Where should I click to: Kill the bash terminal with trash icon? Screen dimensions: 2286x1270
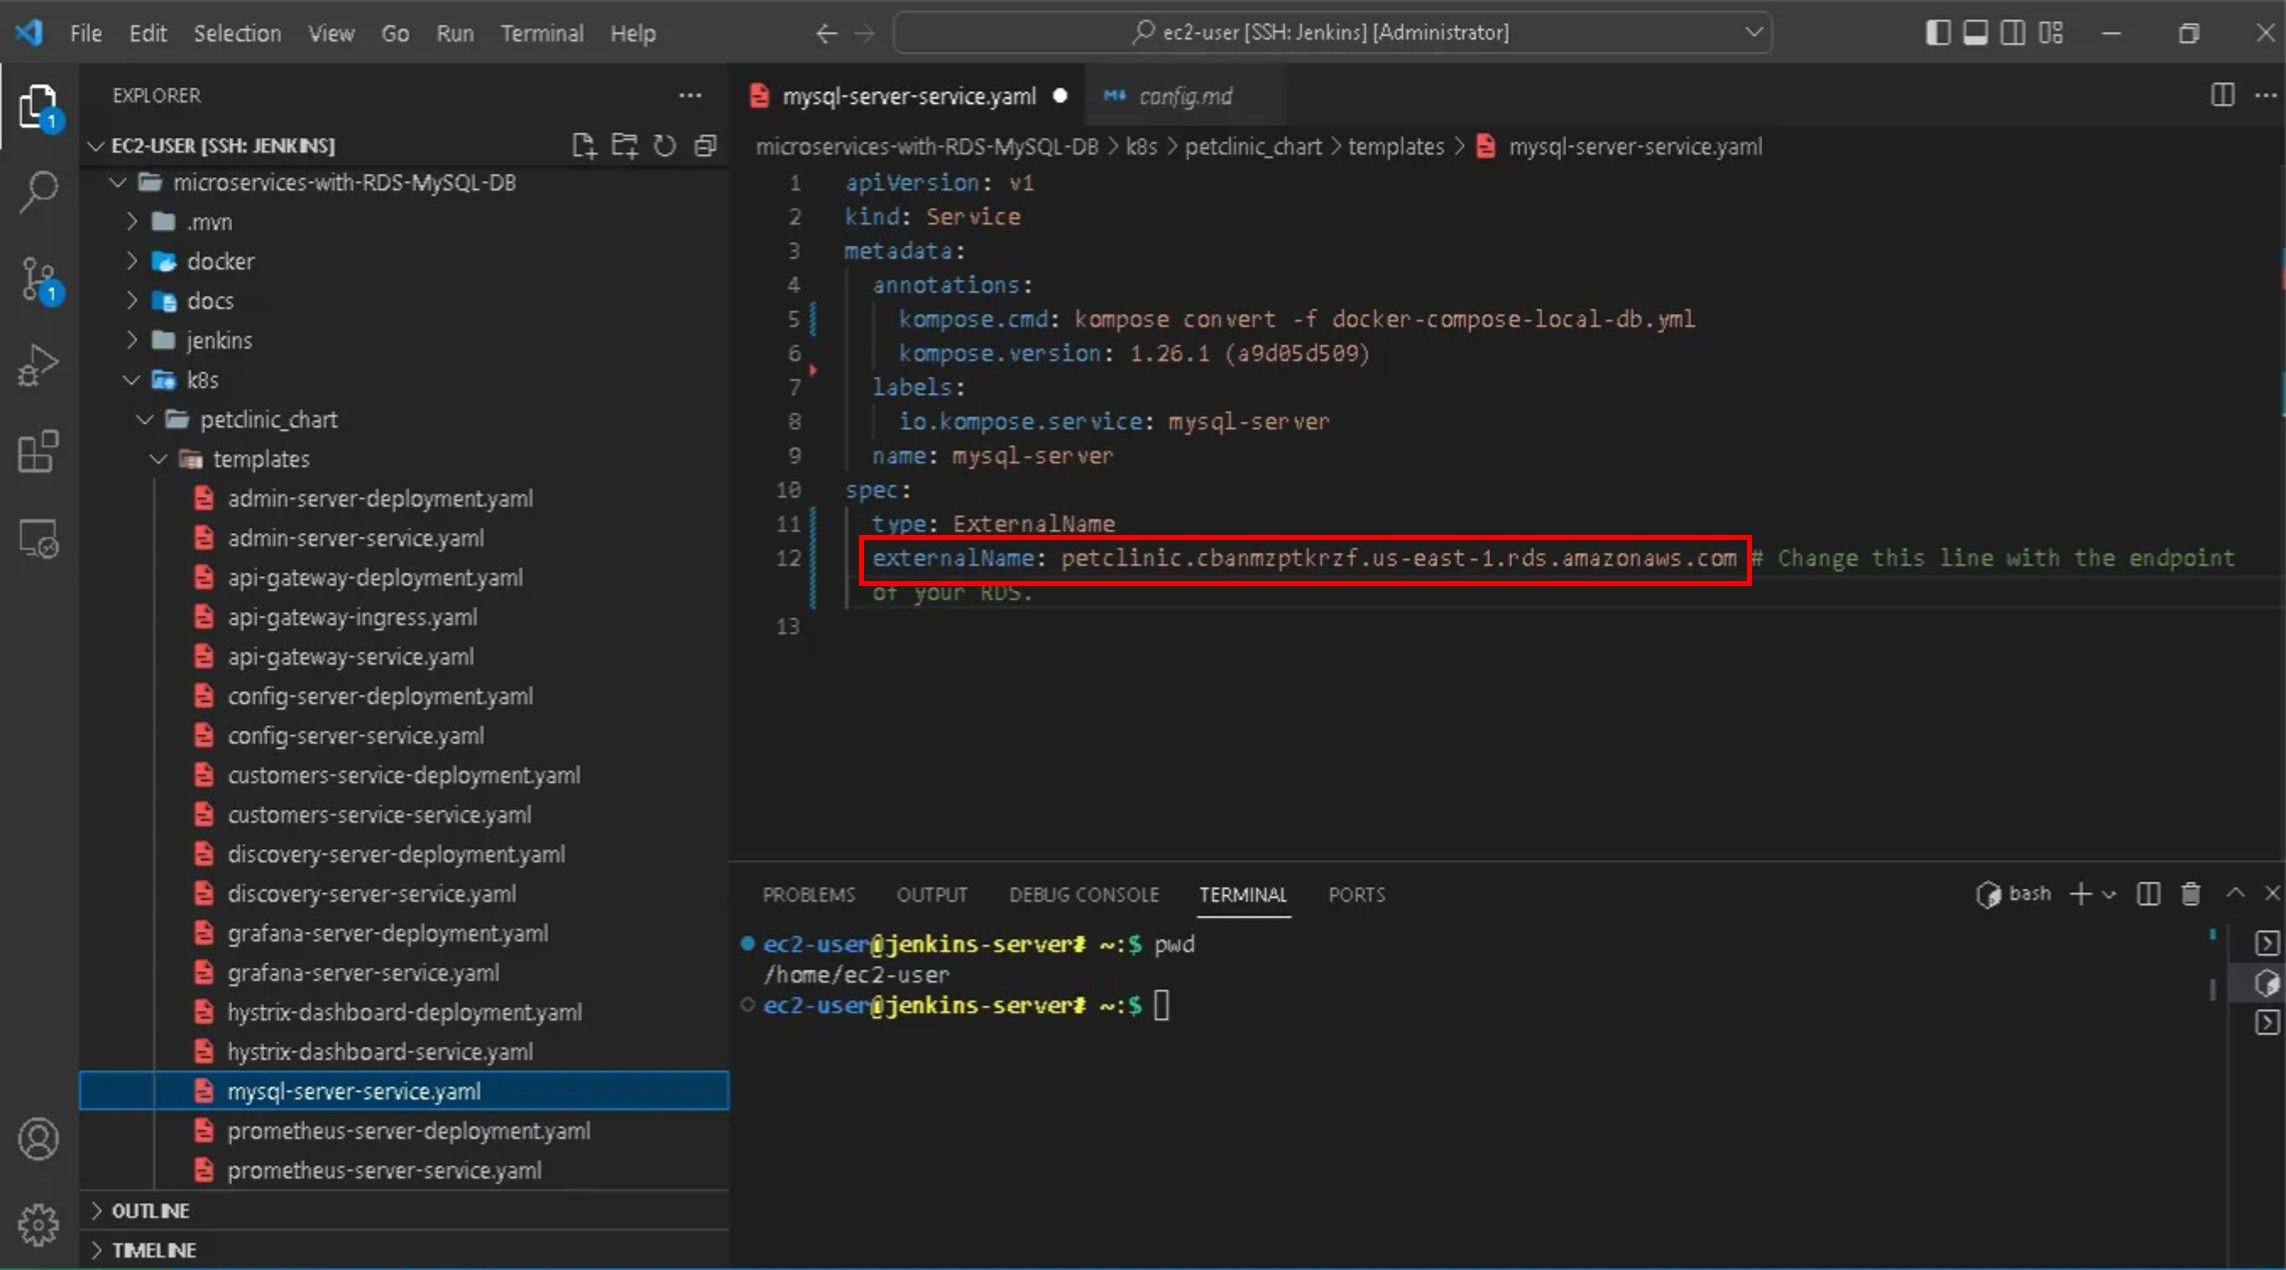2190,894
